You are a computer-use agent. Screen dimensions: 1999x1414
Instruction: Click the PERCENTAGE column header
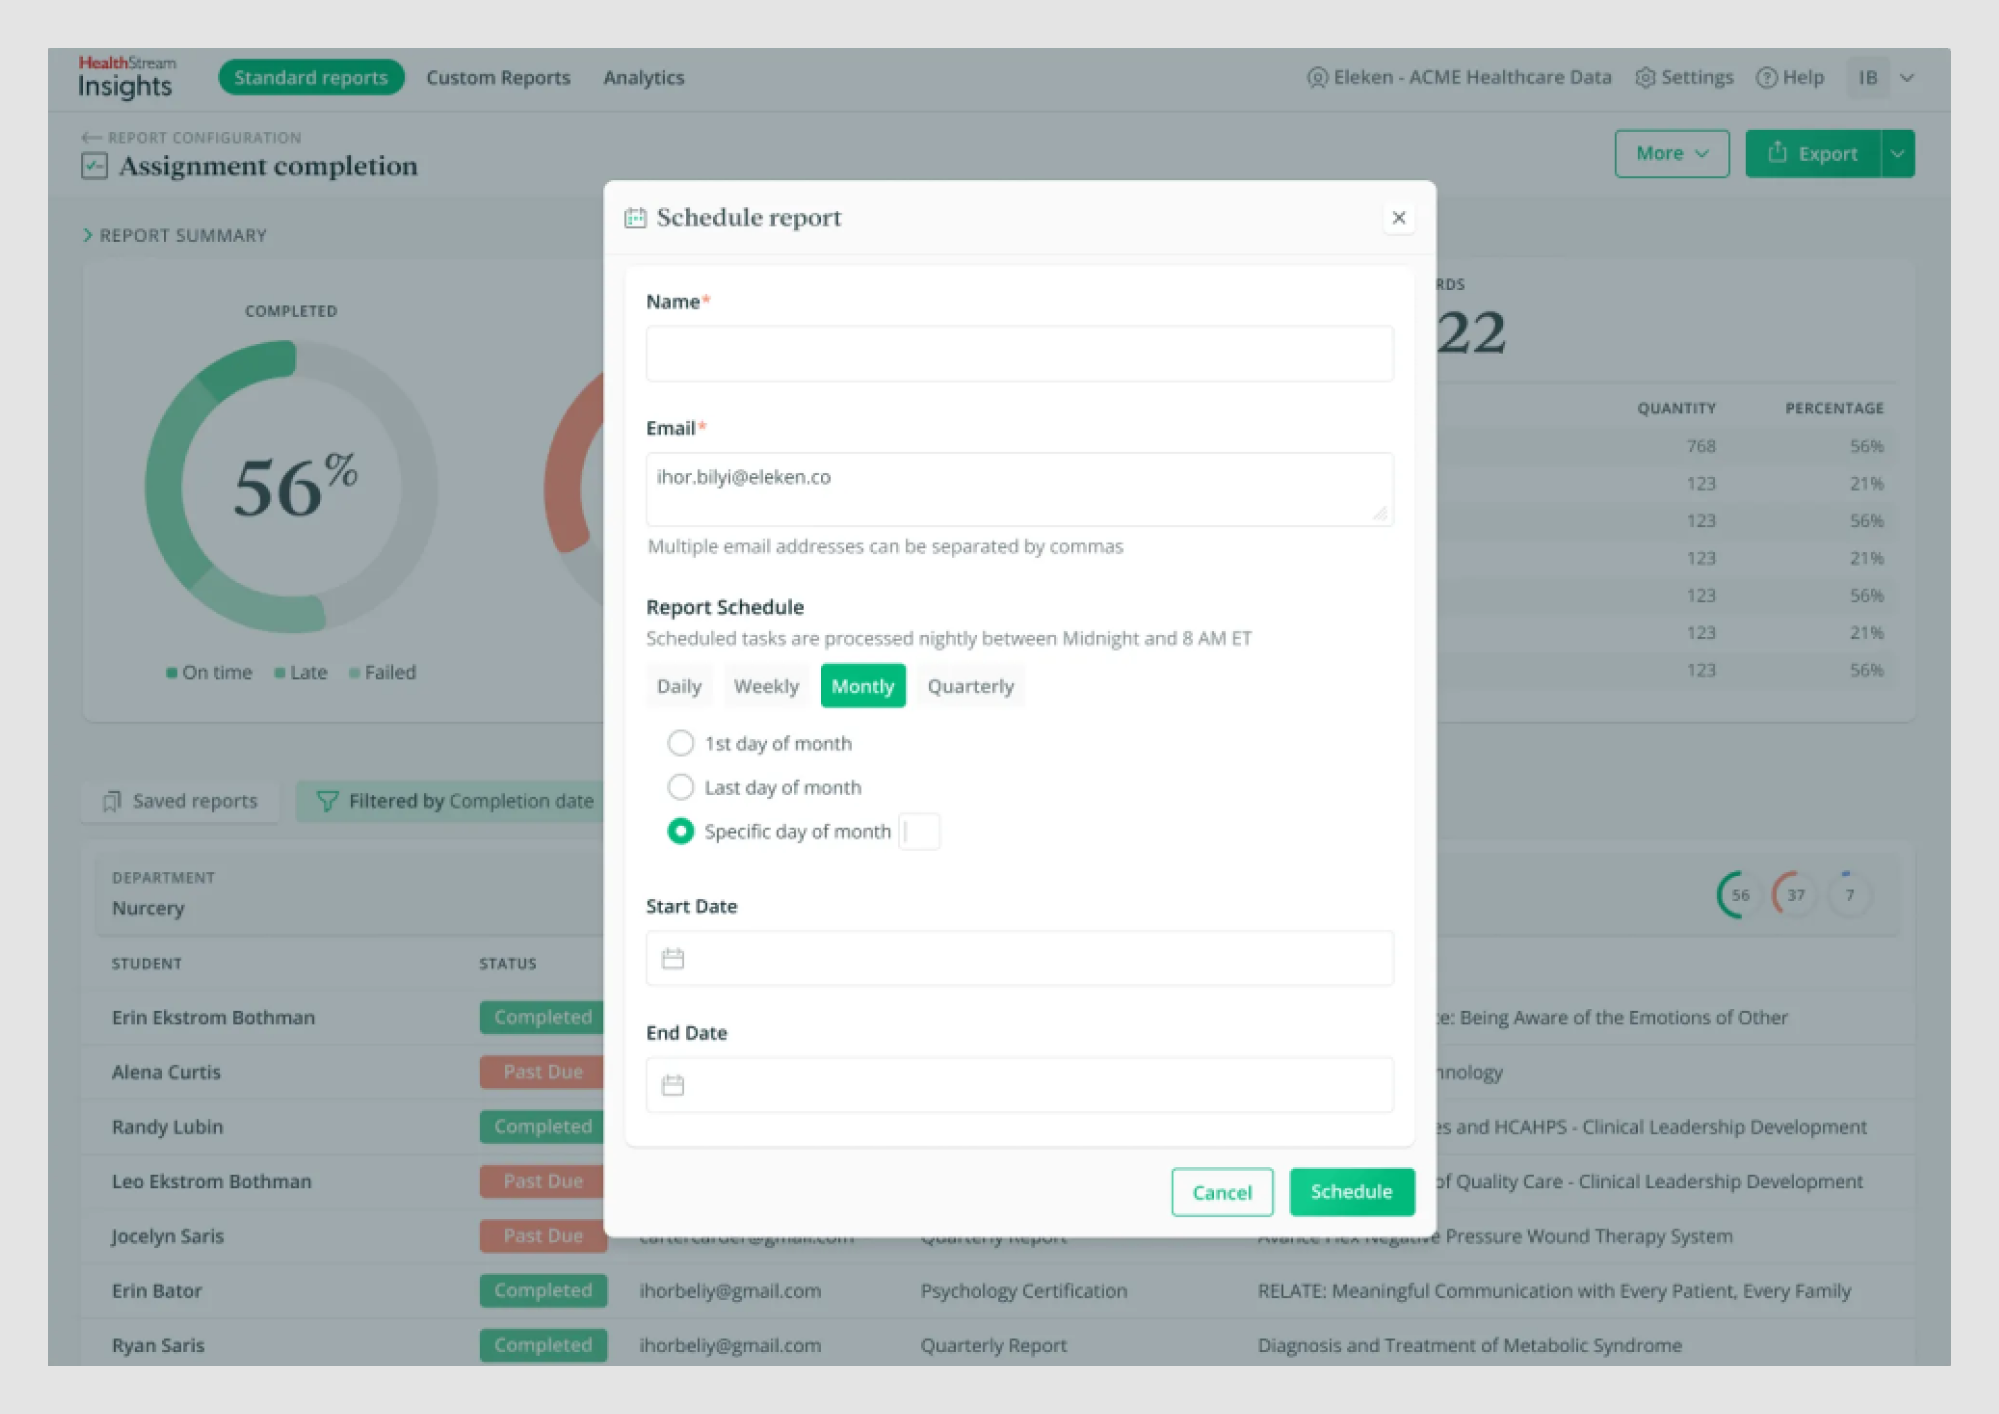click(1834, 408)
